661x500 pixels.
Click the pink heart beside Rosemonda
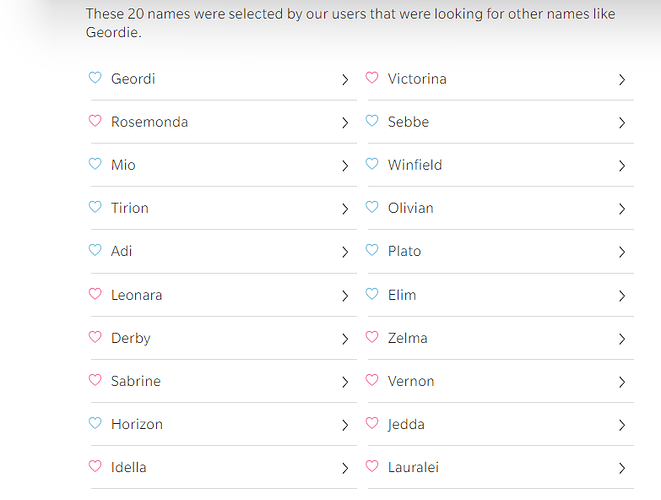tap(95, 121)
